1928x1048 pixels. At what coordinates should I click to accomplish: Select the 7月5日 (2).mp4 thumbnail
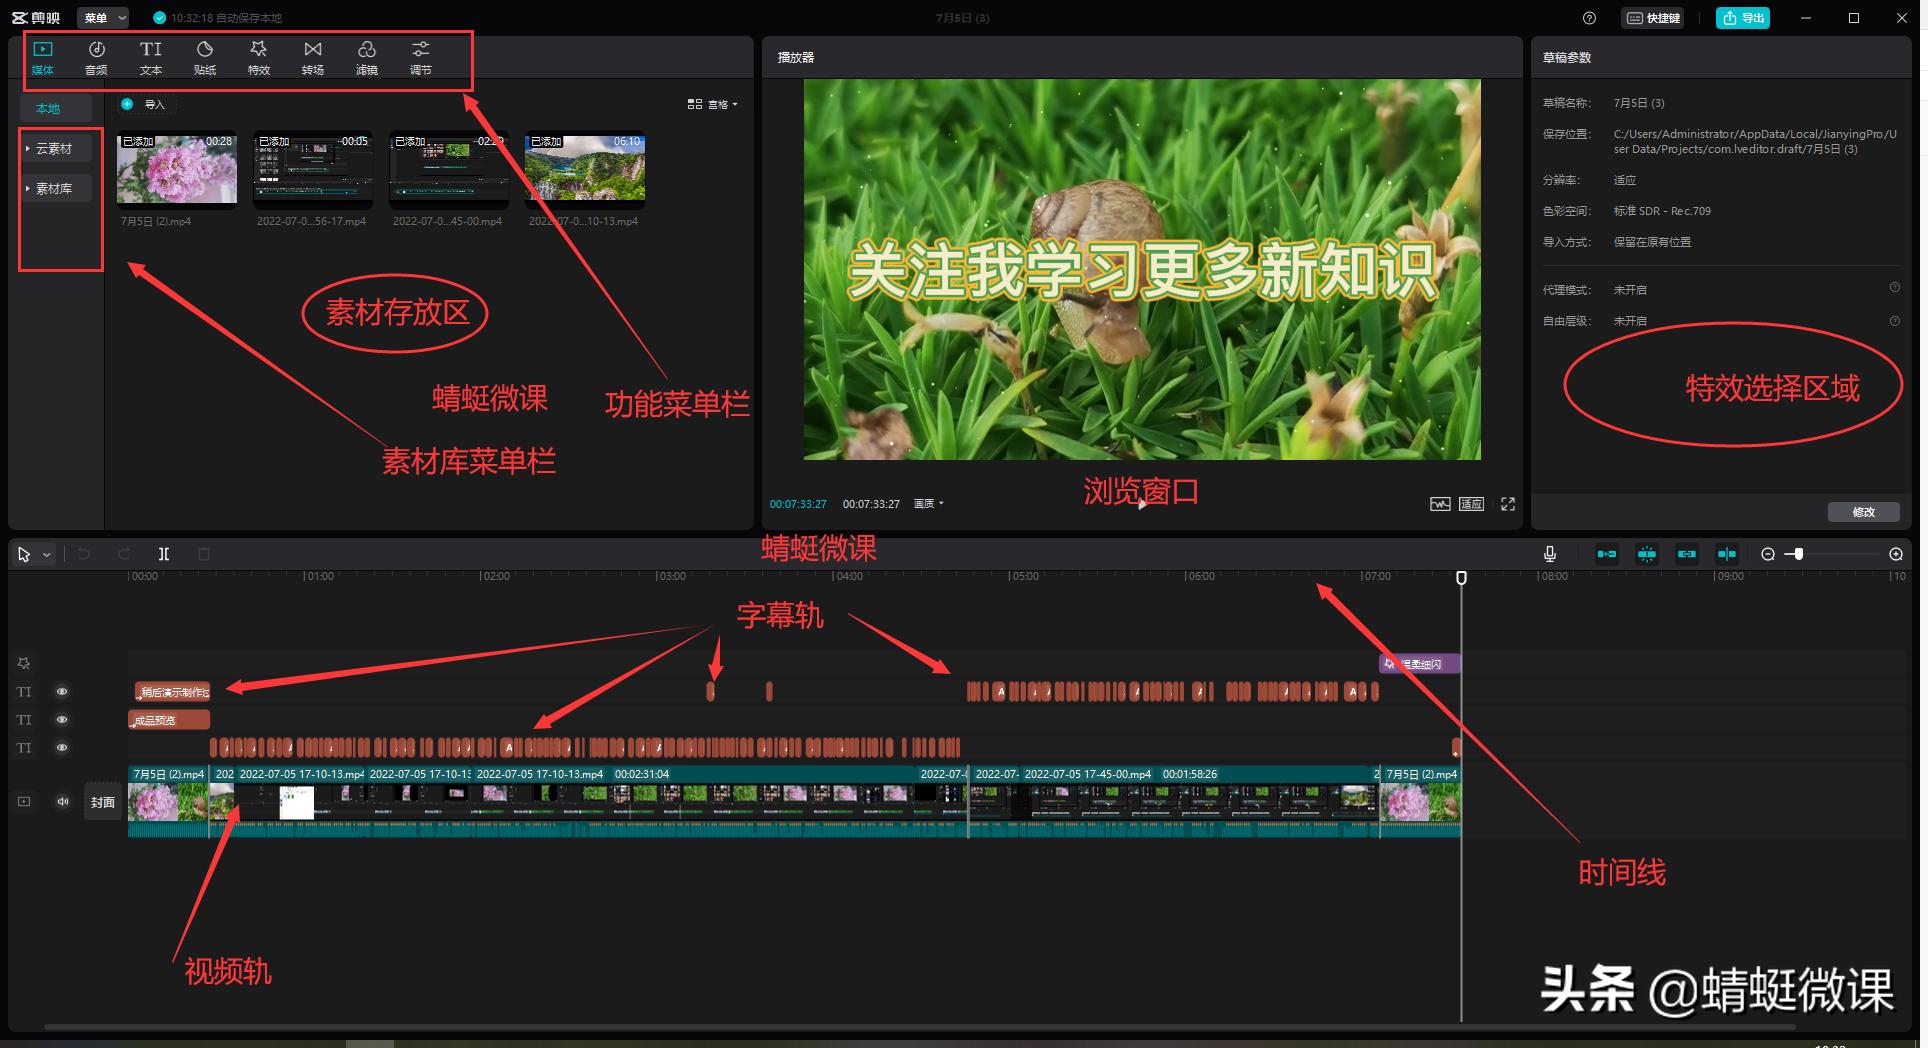click(x=176, y=168)
